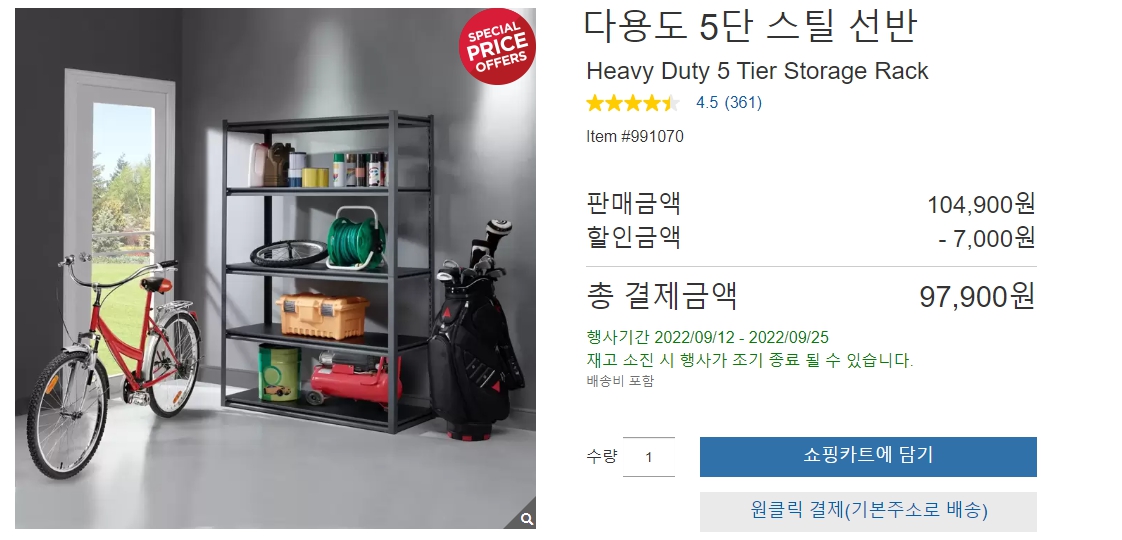Click the magnifier zoom icon on product image
The width and height of the screenshot is (1122, 540).
click(526, 519)
